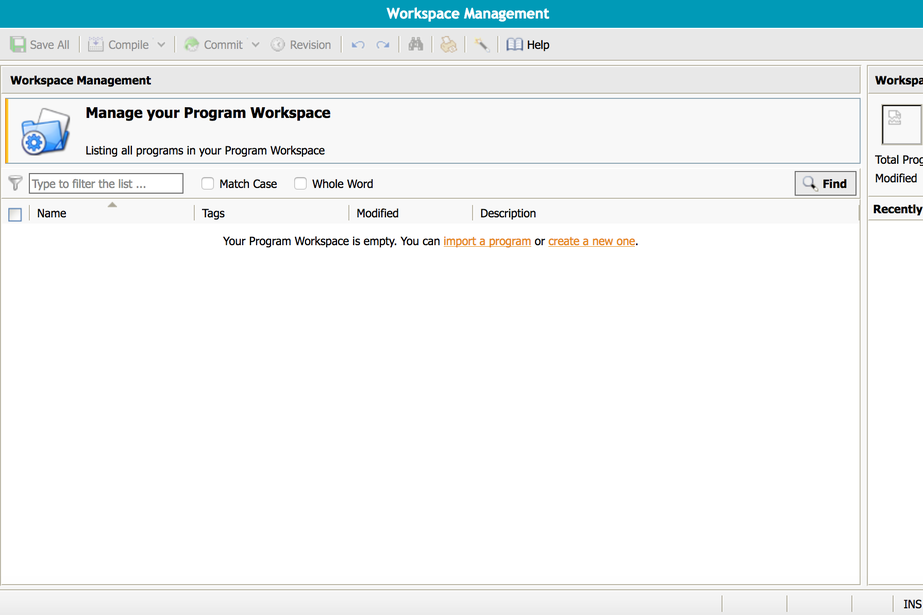Viewport: 923px width, 615px height.
Task: Open Help from the toolbar
Action: pyautogui.click(x=528, y=45)
